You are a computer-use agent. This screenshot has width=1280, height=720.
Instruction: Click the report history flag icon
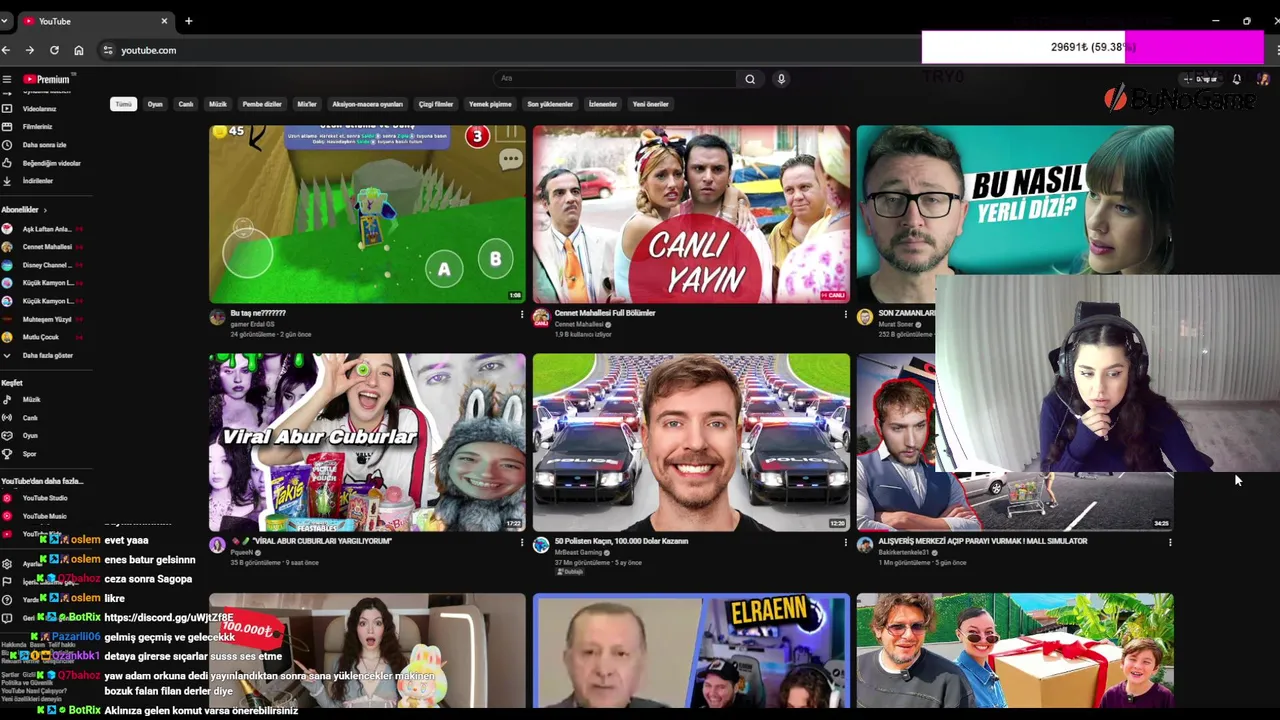coord(7,582)
